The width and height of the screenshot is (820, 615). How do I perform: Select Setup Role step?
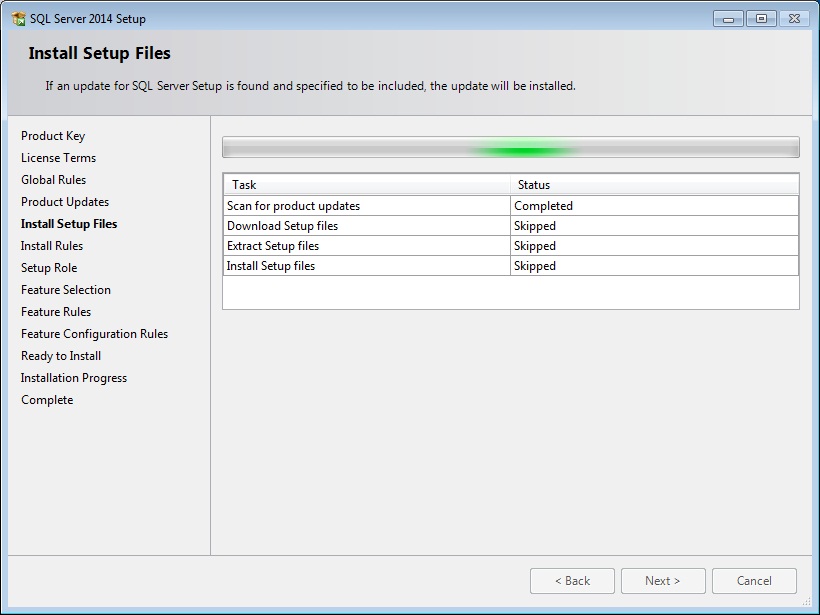[x=49, y=268]
